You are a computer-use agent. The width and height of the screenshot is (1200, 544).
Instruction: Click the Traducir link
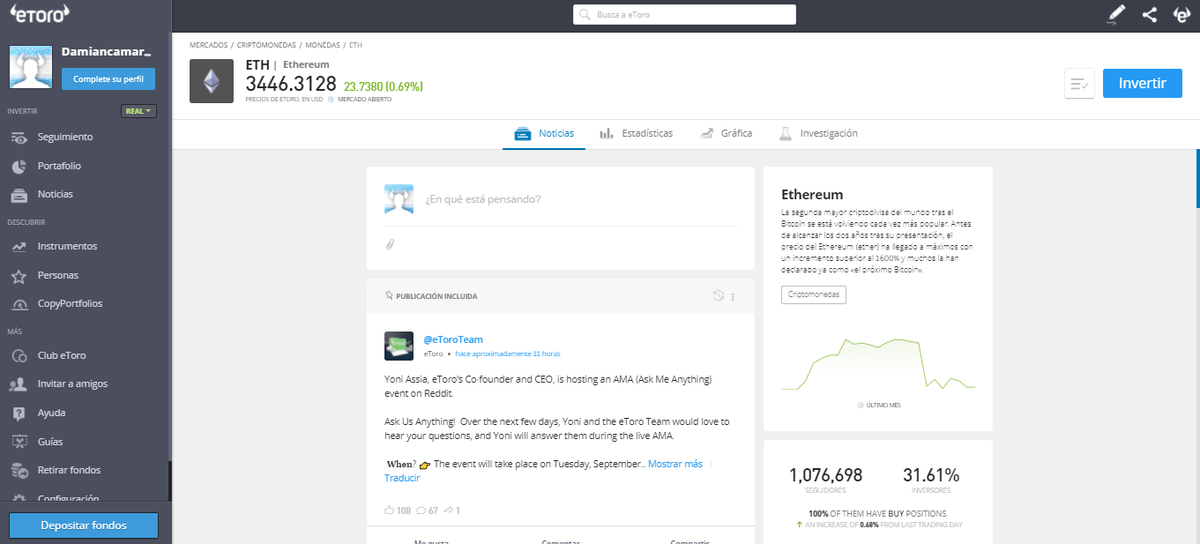coord(402,478)
